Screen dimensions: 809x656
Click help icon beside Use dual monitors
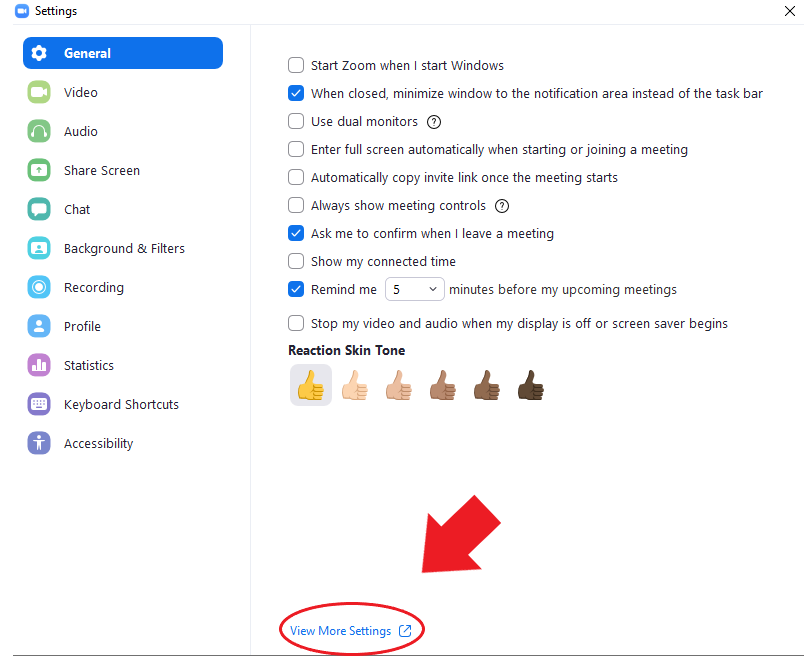coord(434,122)
